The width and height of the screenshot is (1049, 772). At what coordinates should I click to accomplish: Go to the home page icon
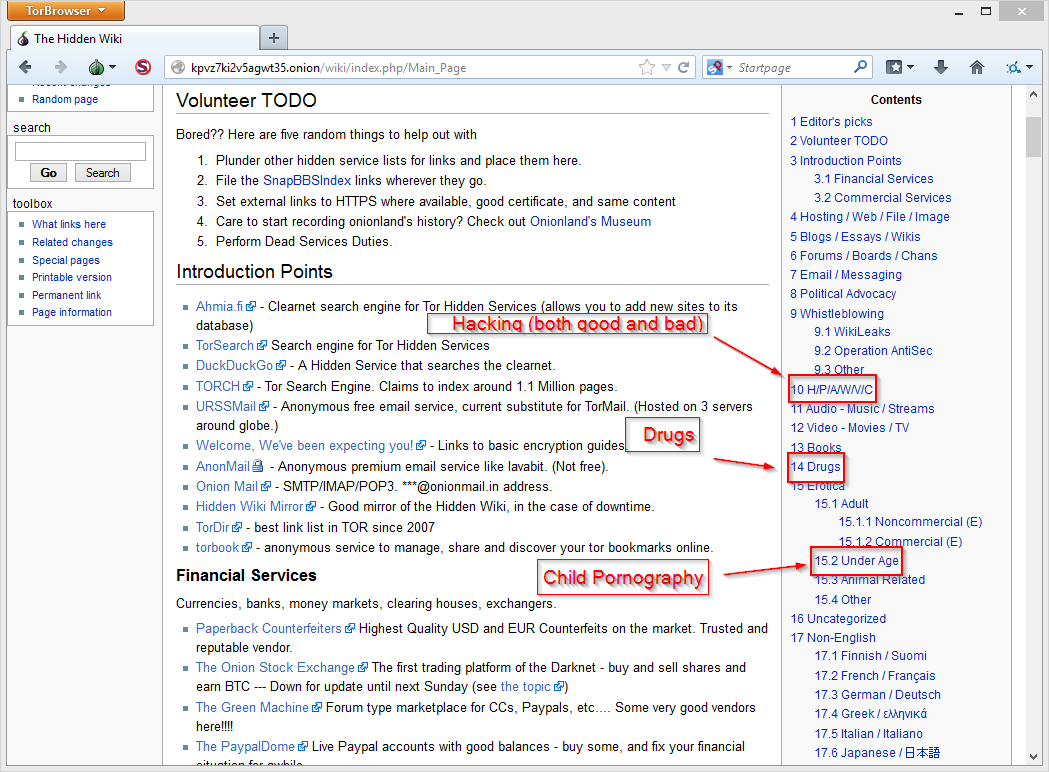coord(977,67)
